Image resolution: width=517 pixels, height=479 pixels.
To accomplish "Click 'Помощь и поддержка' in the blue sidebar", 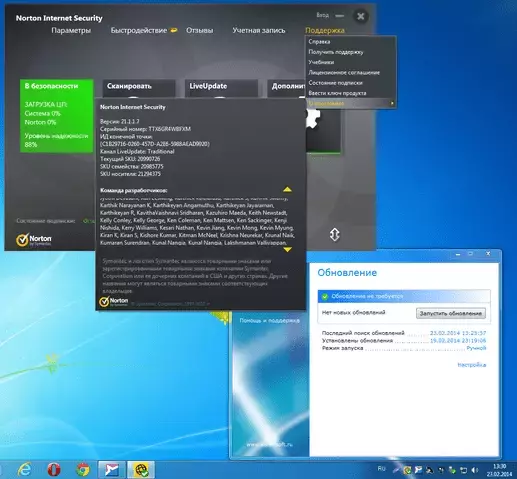I will (269, 321).
